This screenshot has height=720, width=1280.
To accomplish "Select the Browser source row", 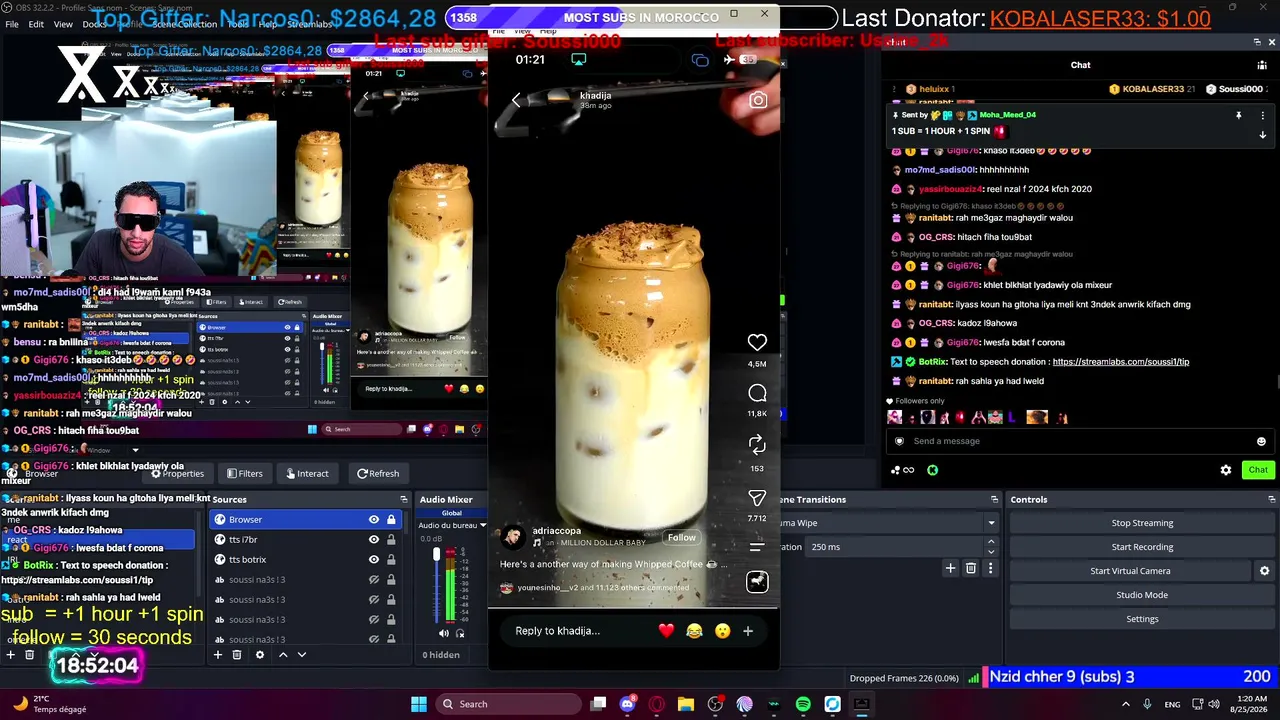I will 305,520.
